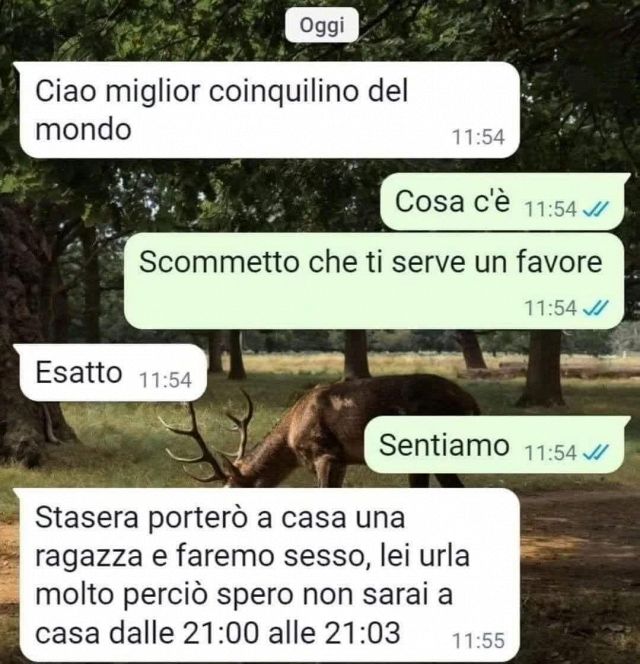This screenshot has height=664, width=640.
Task: Tap the 'Oggi' date label
Action: (x=321, y=25)
